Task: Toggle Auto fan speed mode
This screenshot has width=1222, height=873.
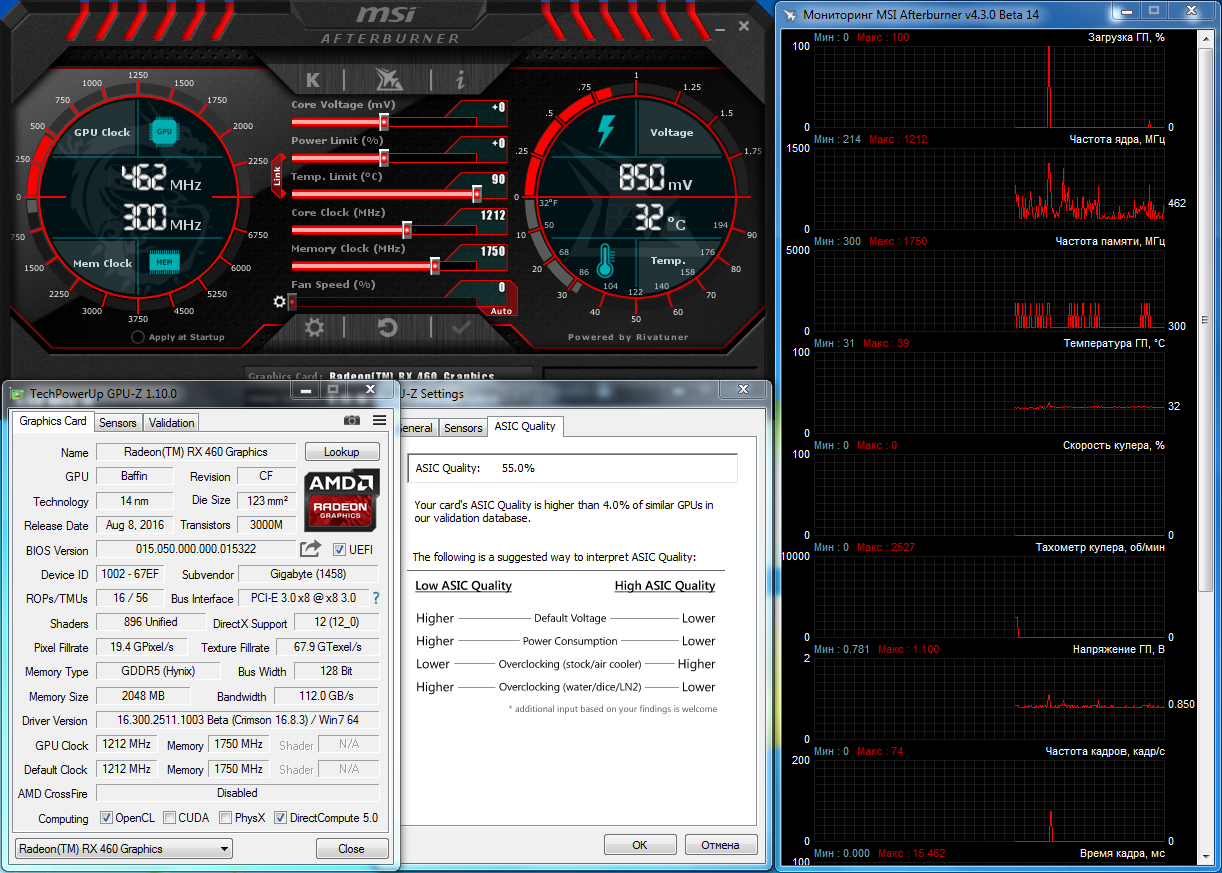Action: point(501,311)
